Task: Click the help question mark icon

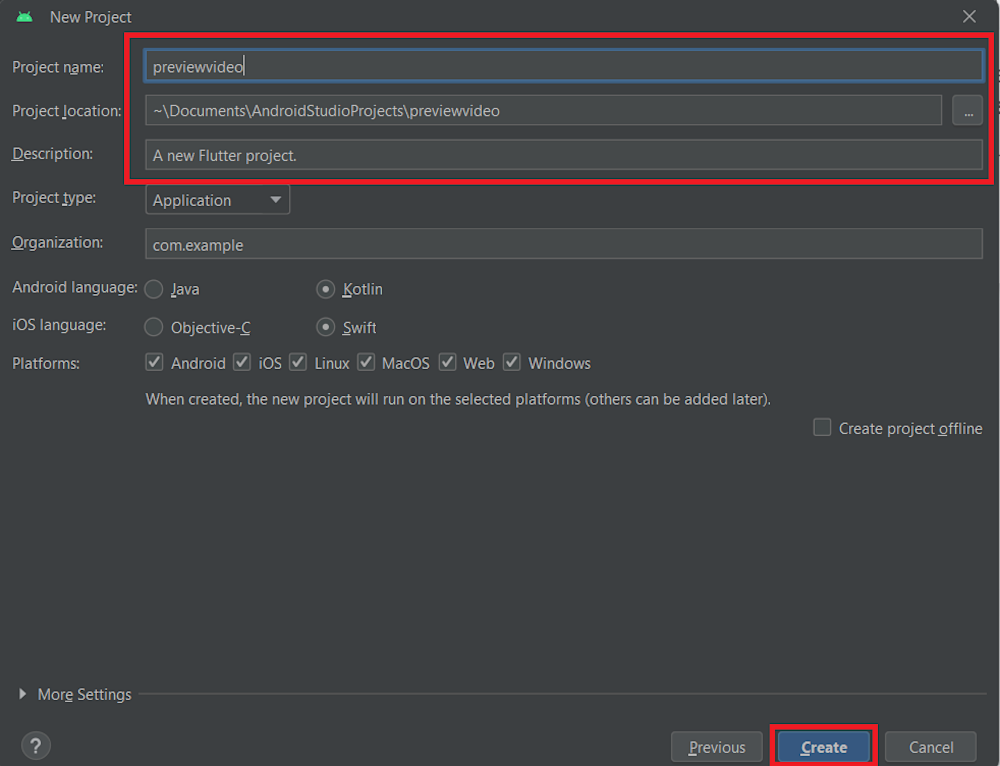Action: [x=35, y=745]
